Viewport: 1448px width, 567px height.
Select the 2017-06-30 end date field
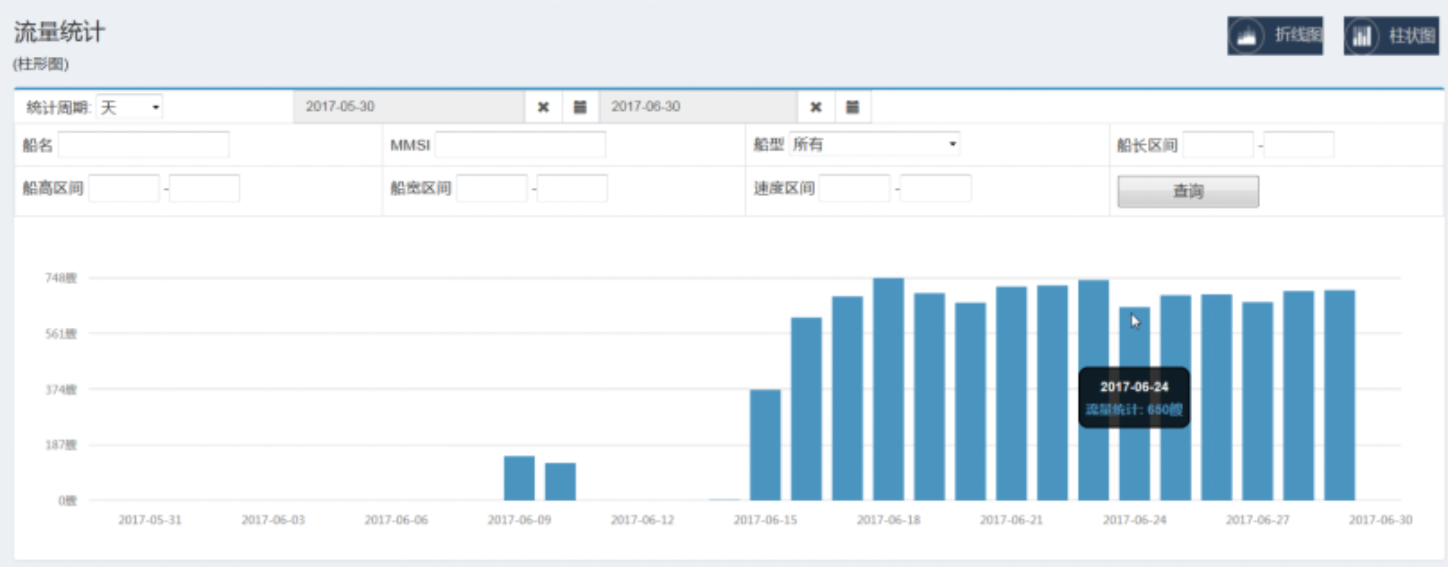coord(697,107)
